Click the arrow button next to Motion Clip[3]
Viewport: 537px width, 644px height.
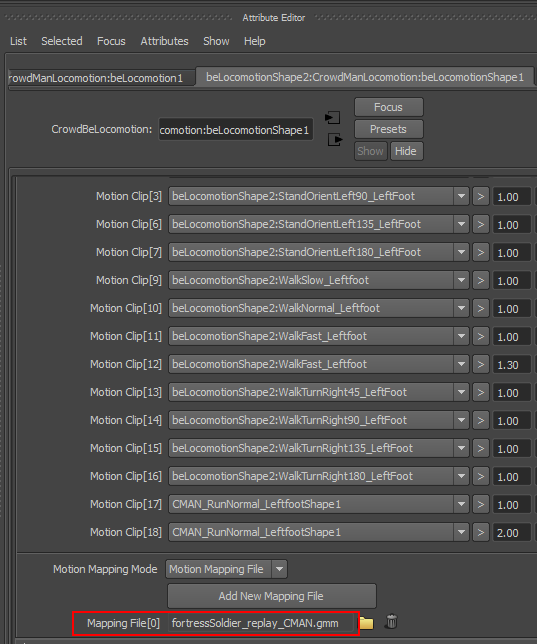[x=480, y=197]
